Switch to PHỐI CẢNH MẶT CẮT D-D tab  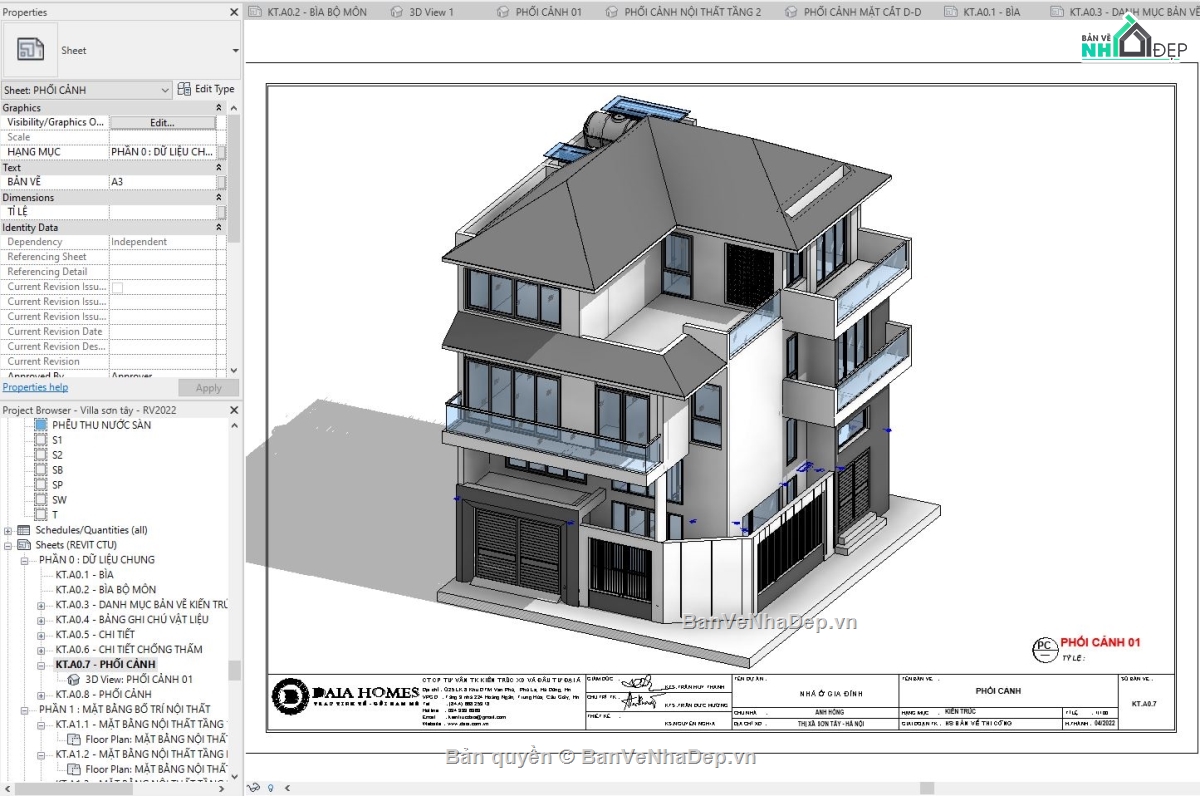point(853,12)
